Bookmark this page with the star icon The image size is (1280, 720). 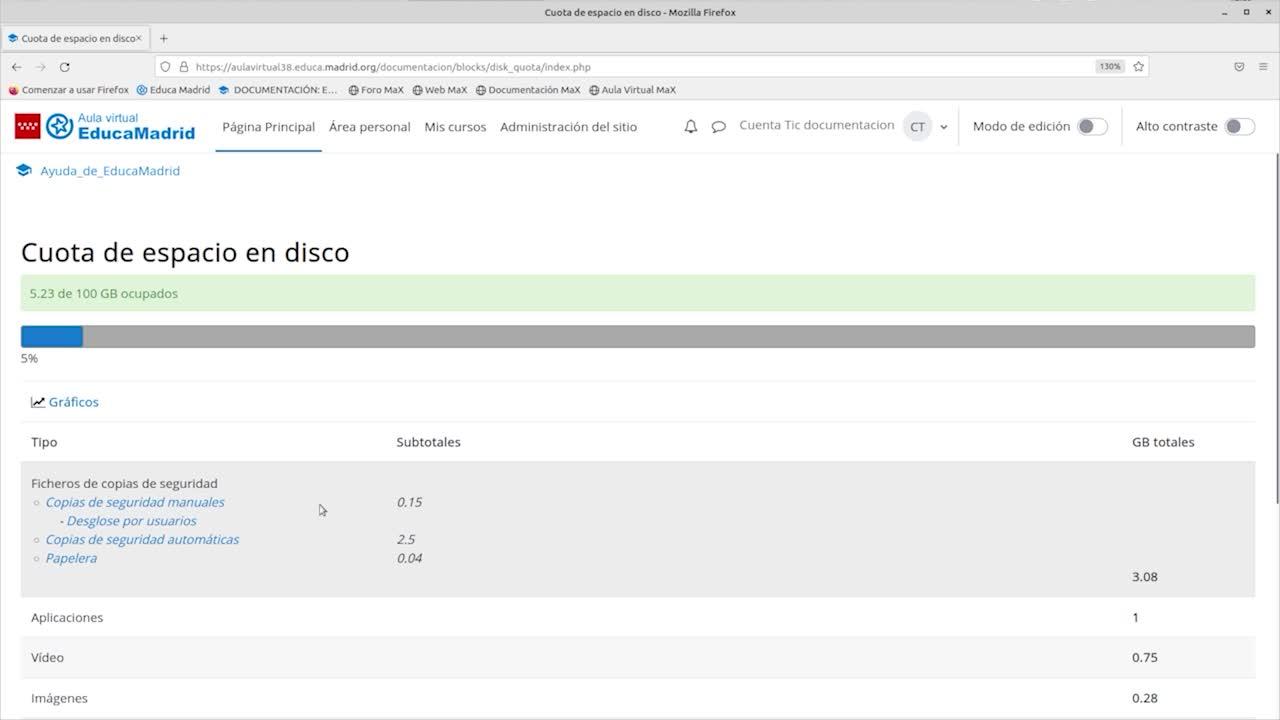coord(1138,67)
